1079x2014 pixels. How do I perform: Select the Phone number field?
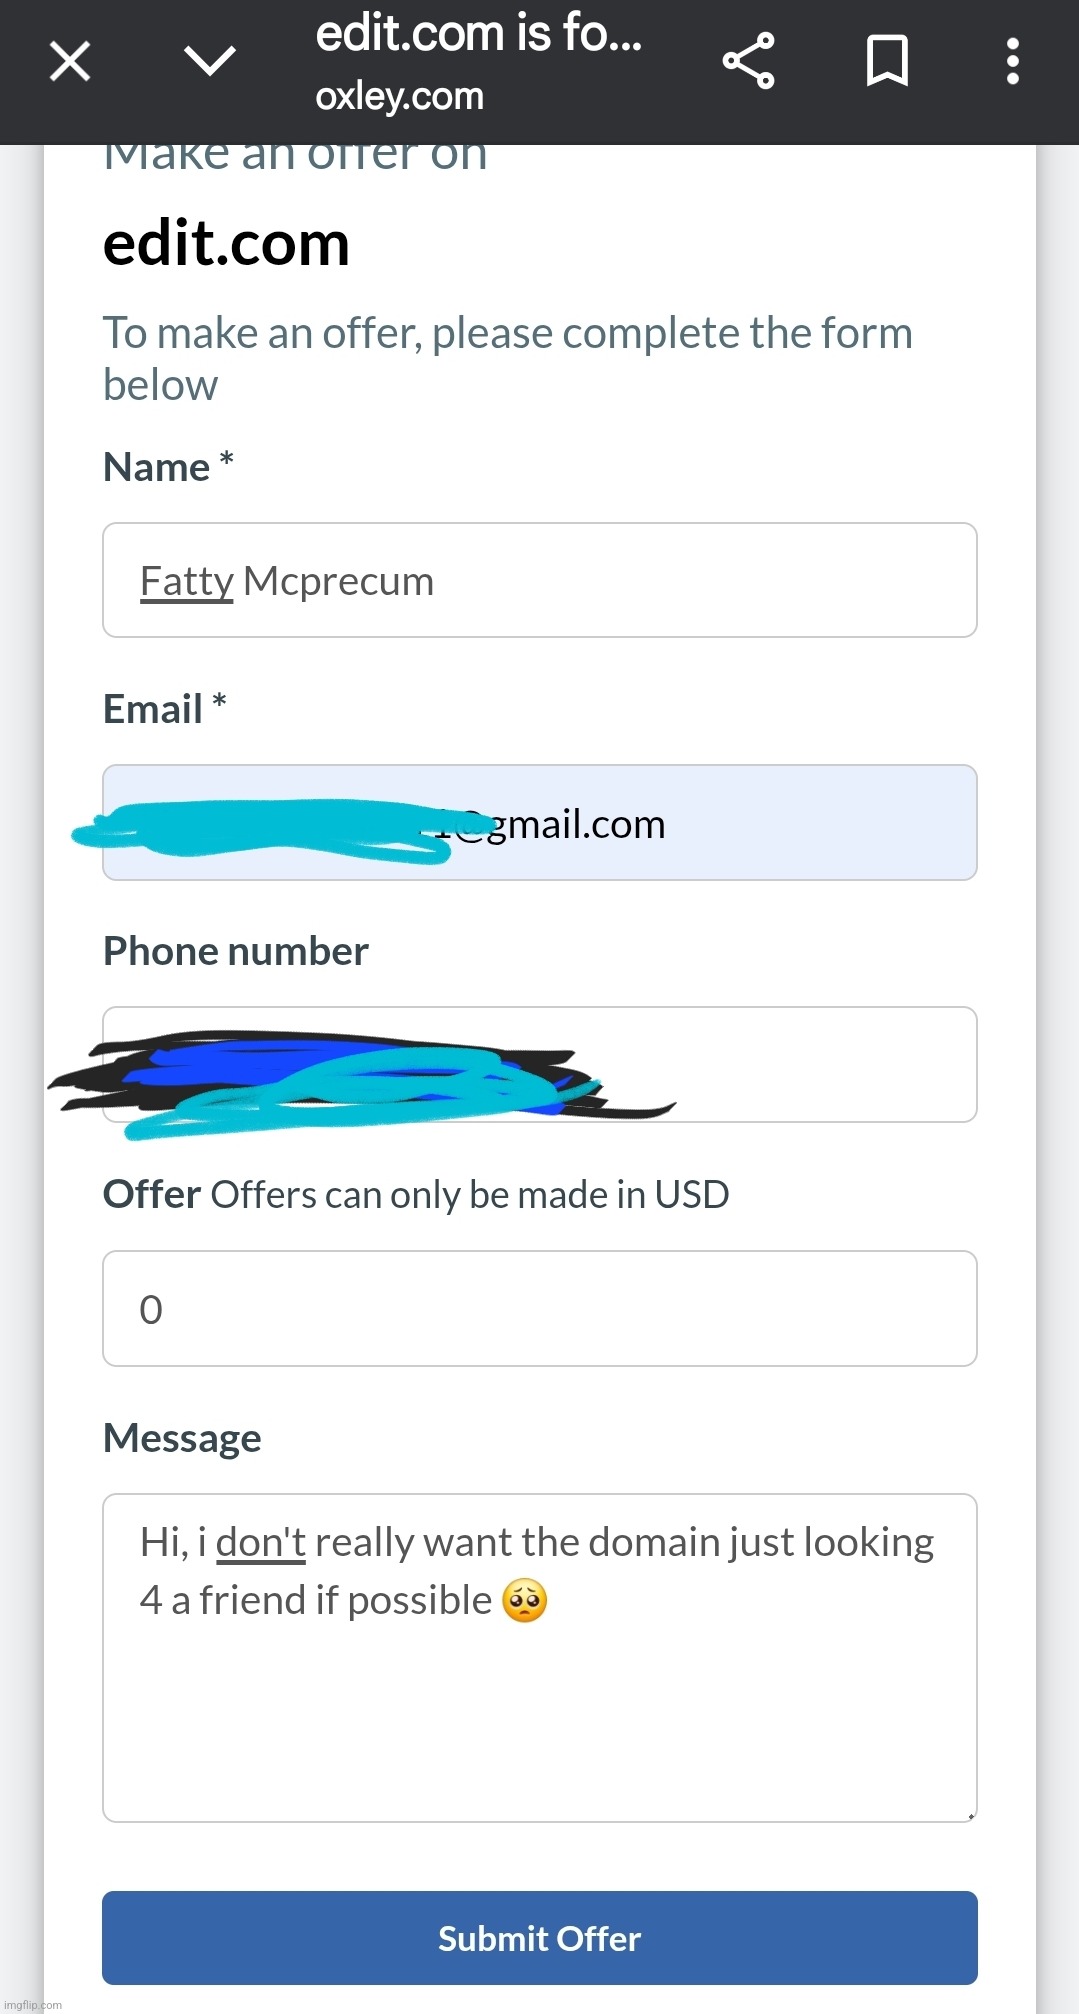click(x=540, y=1065)
